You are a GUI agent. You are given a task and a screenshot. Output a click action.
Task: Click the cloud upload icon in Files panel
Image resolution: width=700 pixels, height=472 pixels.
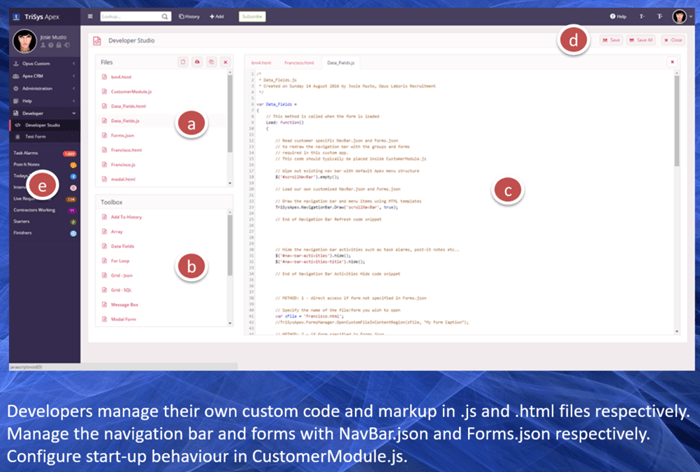[197, 62]
